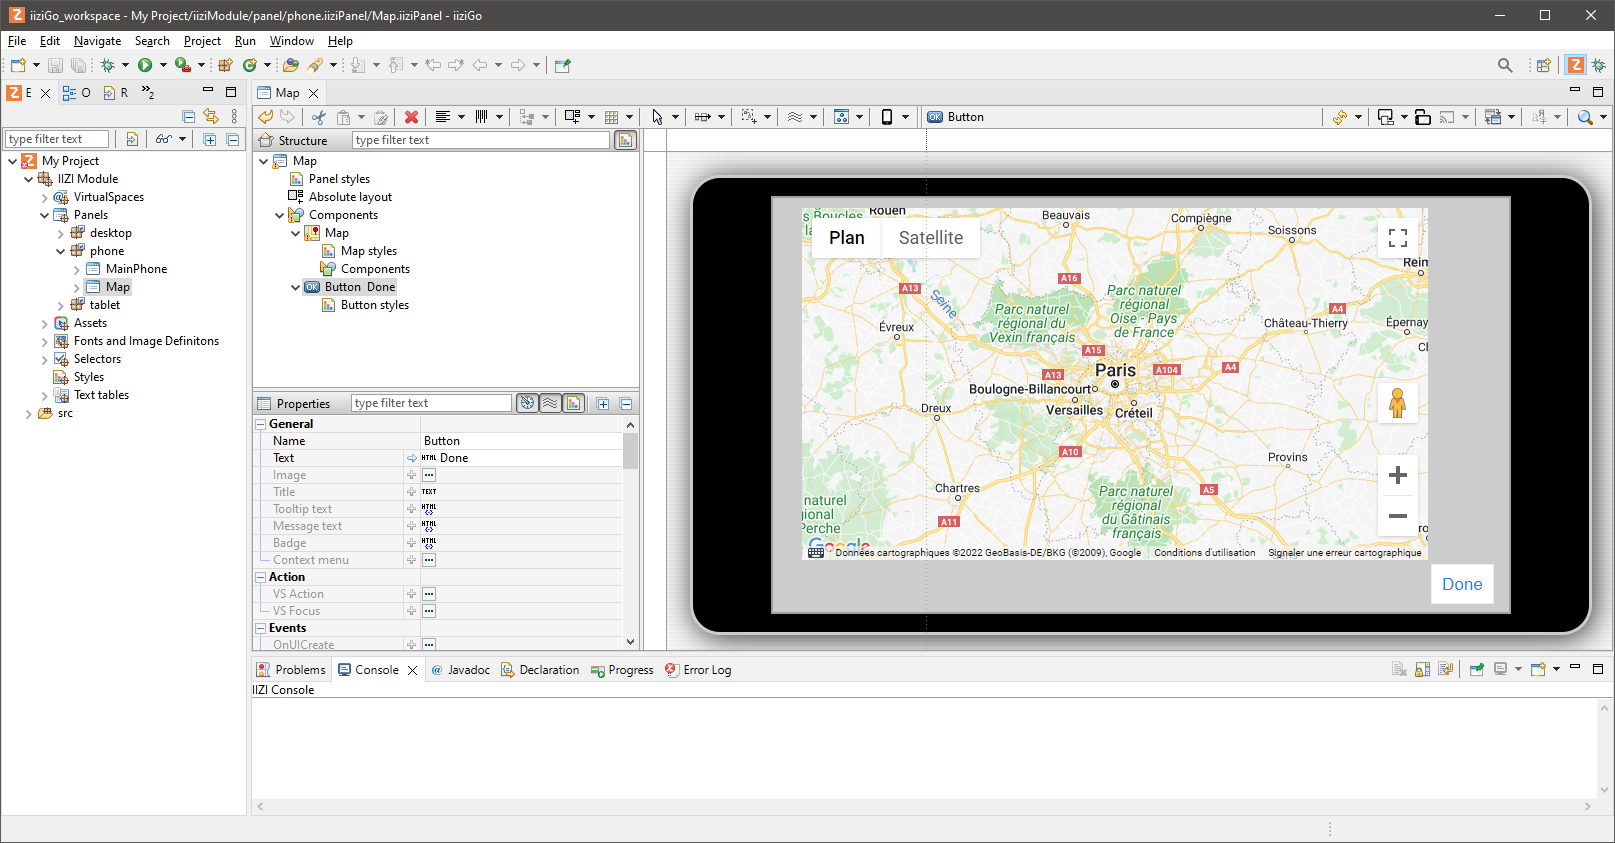Viewport: 1615px width, 843px height.
Task: Click Signaler une erreur cartographique link
Action: (1344, 552)
